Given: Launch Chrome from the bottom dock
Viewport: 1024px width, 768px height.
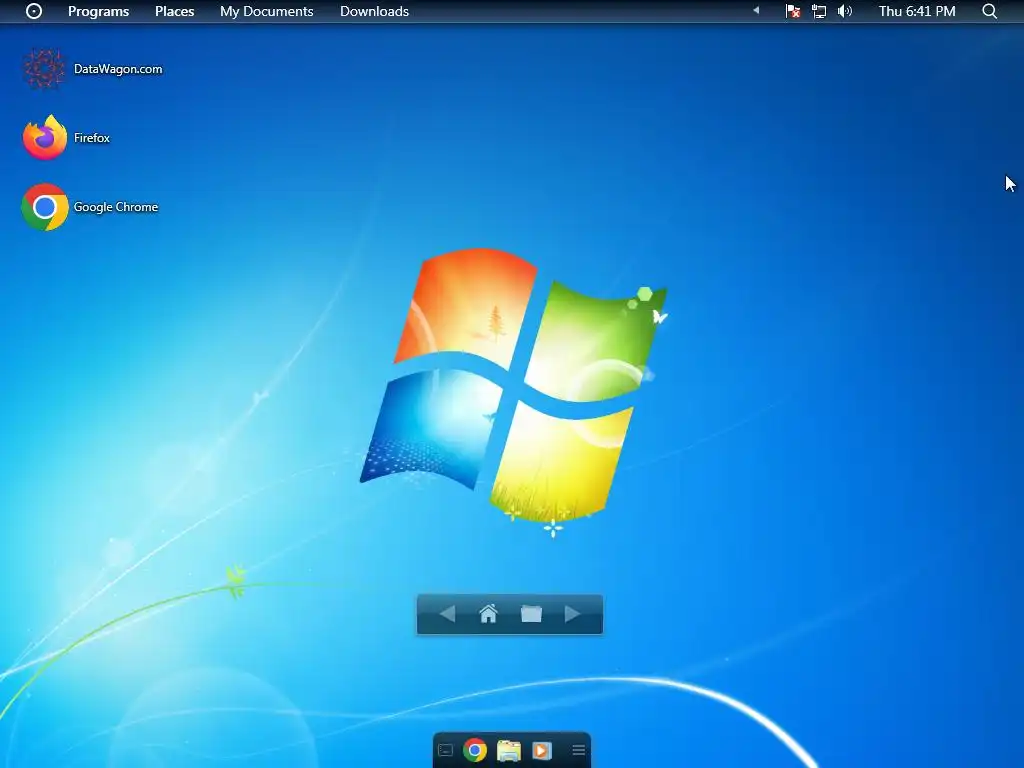Looking at the screenshot, I should (475, 750).
